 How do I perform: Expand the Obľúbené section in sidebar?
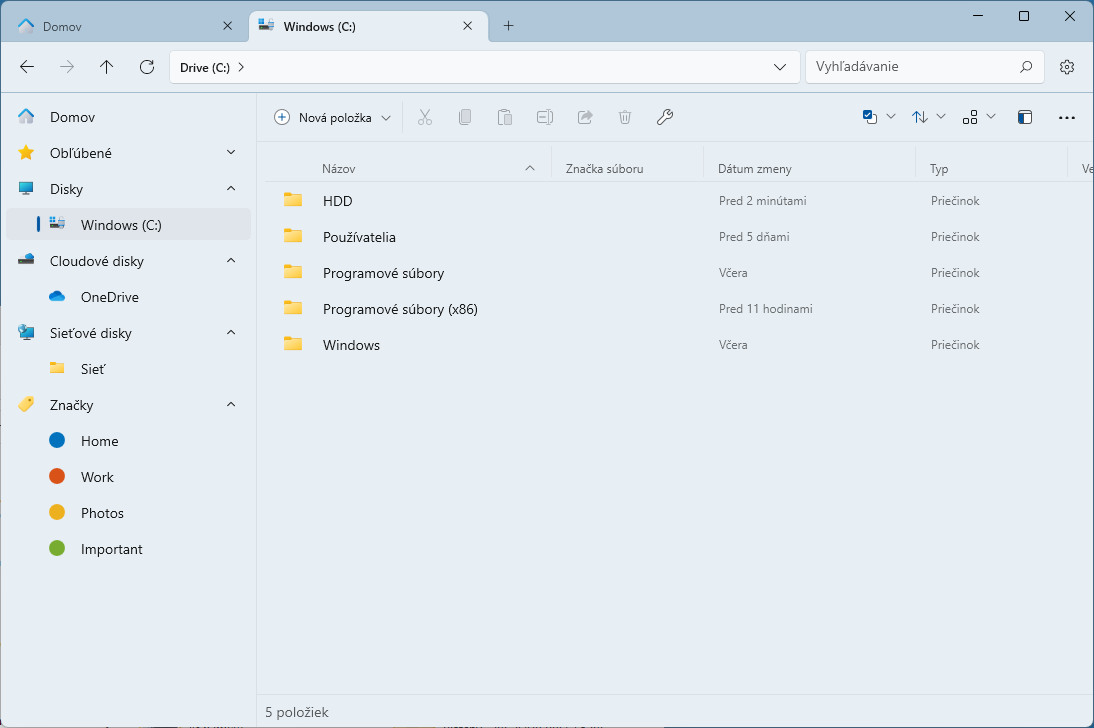point(231,153)
